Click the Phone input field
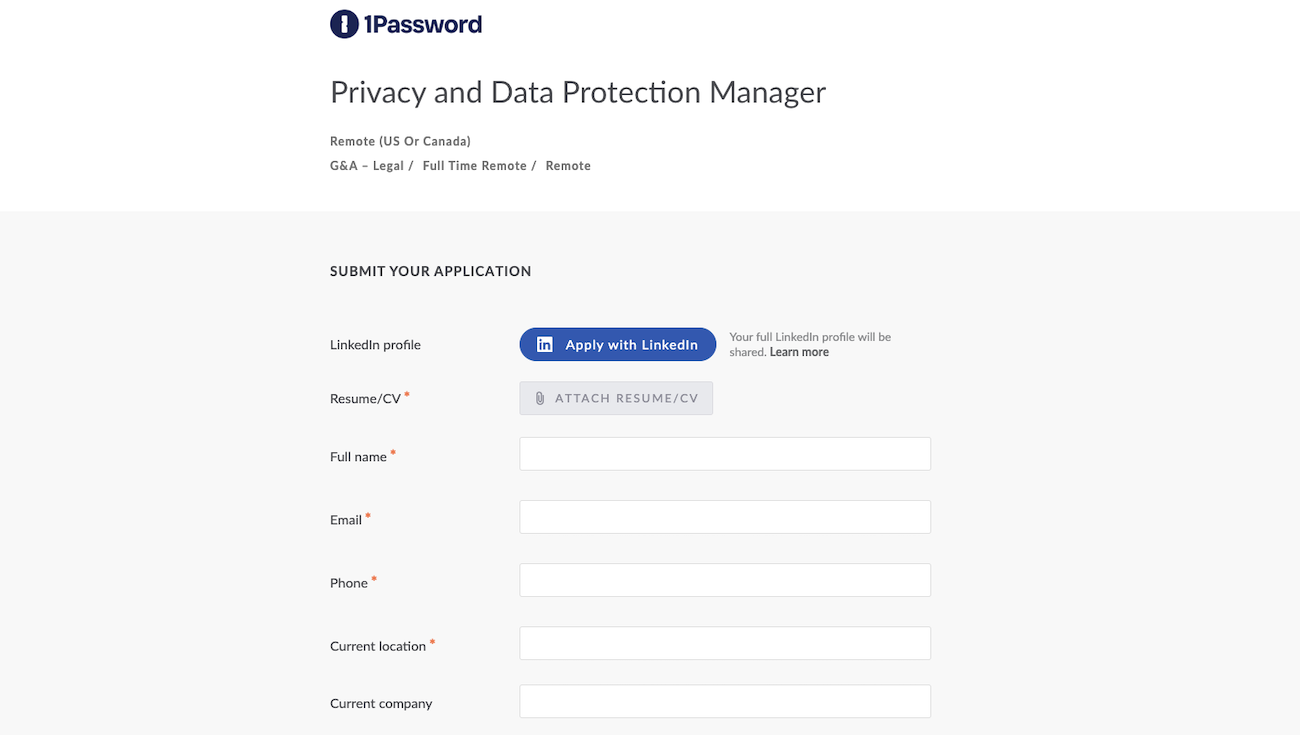 coord(724,579)
